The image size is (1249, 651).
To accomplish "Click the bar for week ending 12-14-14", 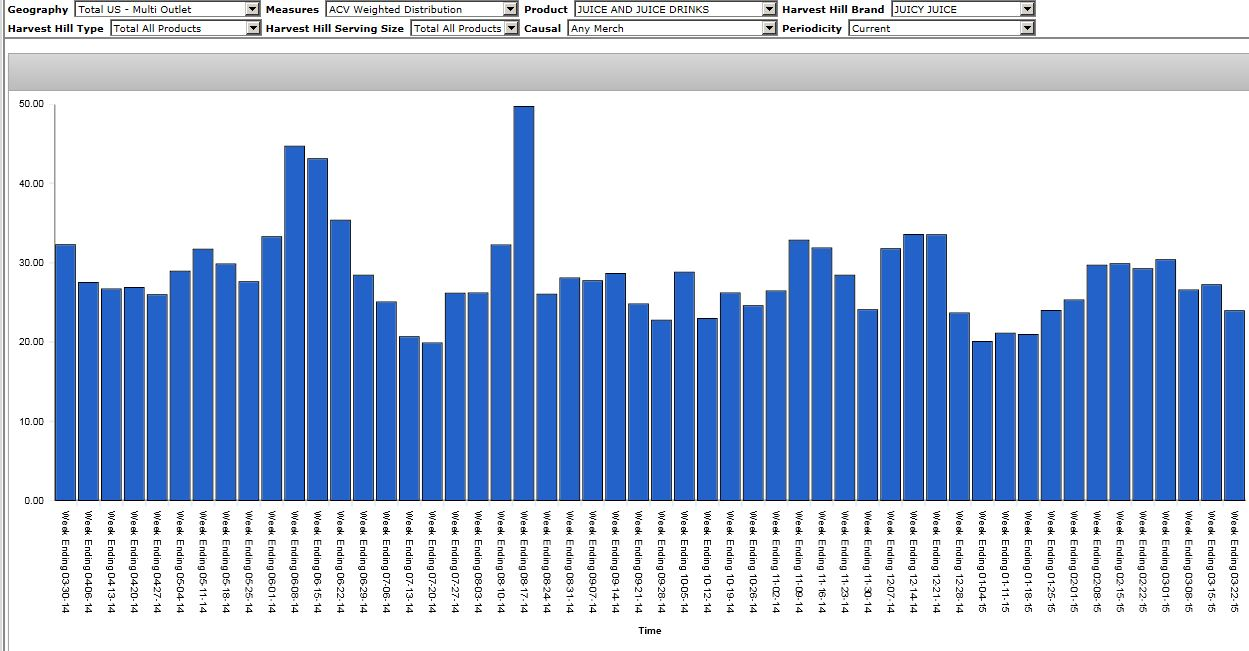I will pos(913,367).
